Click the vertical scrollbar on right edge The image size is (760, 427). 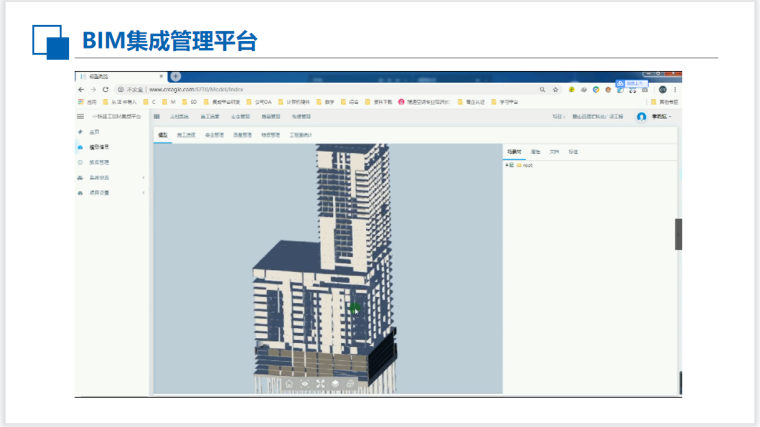(x=678, y=234)
